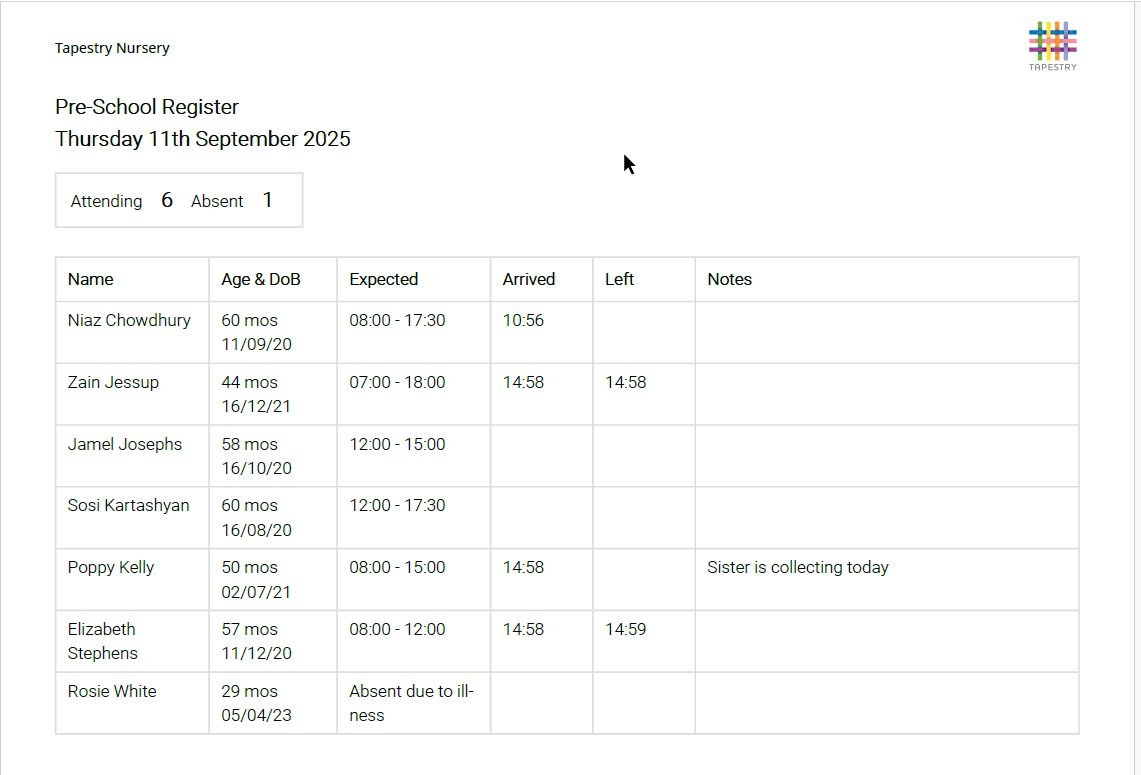Screen dimensions: 1141x775
Task: Click the Tapestry logo icon
Action: [1052, 43]
